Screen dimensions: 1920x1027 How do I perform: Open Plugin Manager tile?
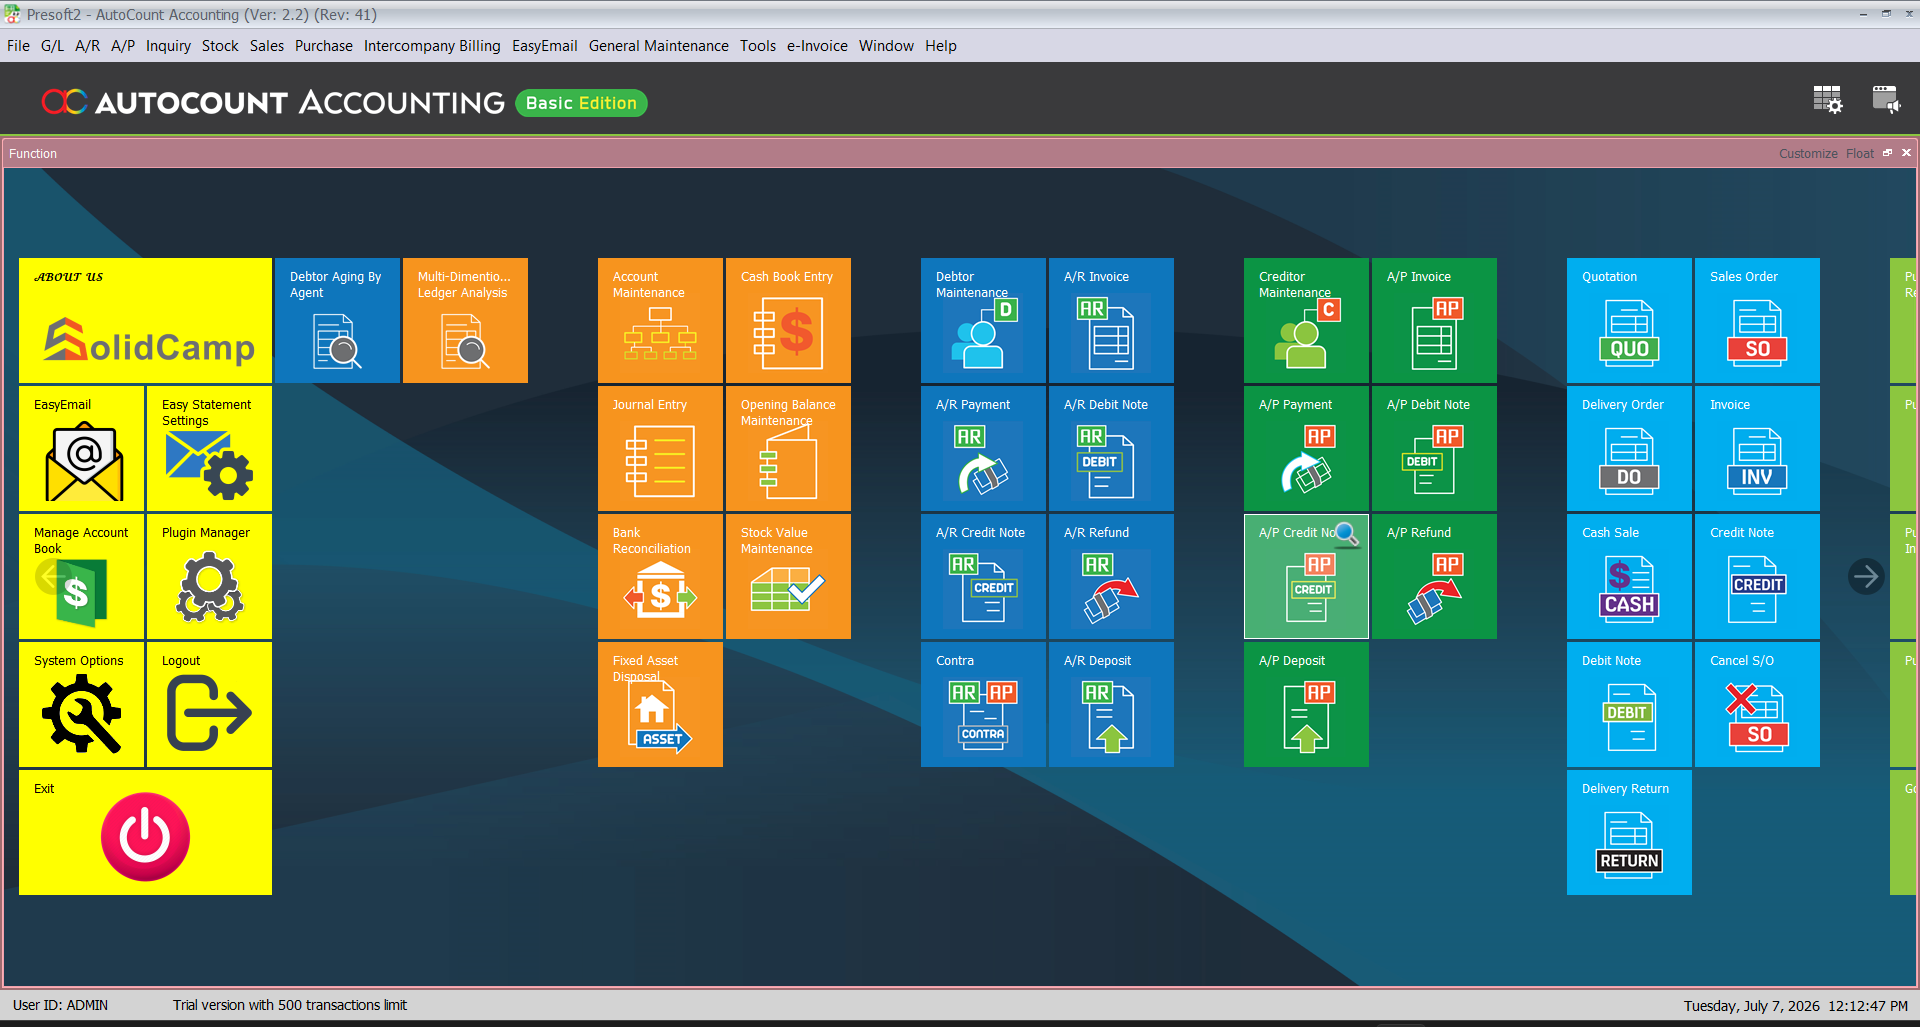coord(209,576)
